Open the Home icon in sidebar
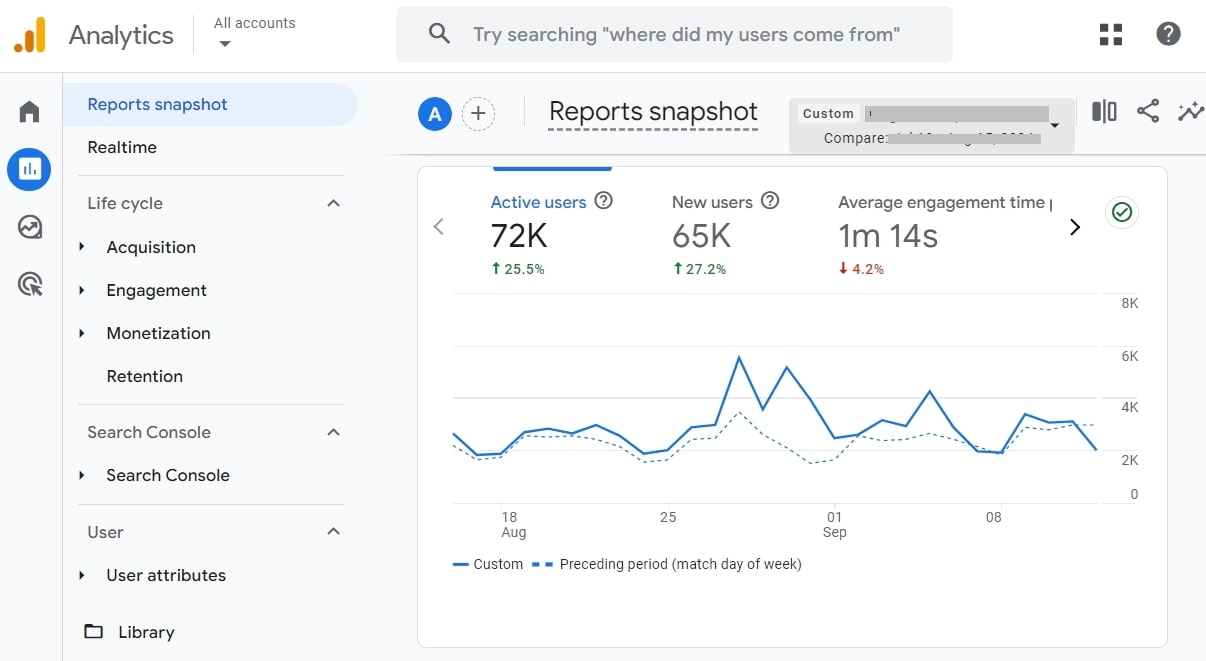The width and height of the screenshot is (1206, 661). [30, 111]
